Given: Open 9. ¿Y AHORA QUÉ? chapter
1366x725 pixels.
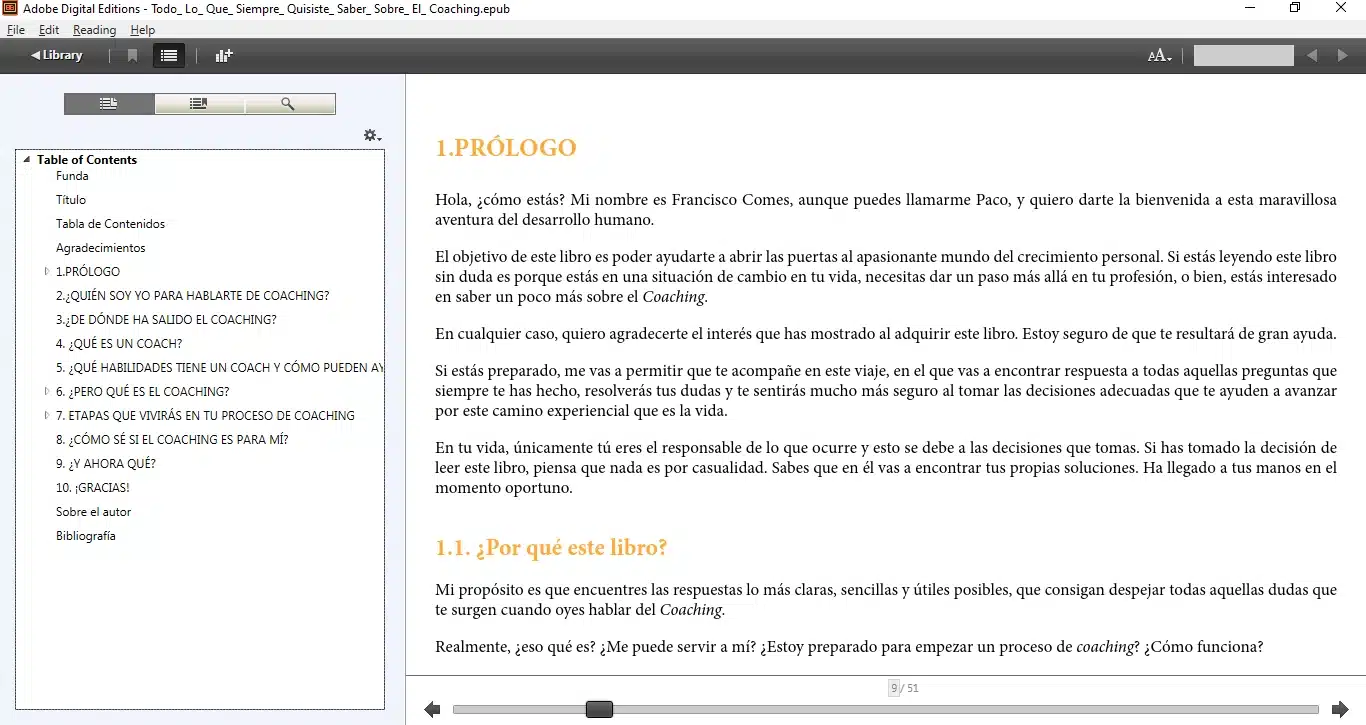Looking at the screenshot, I should coord(106,464).
